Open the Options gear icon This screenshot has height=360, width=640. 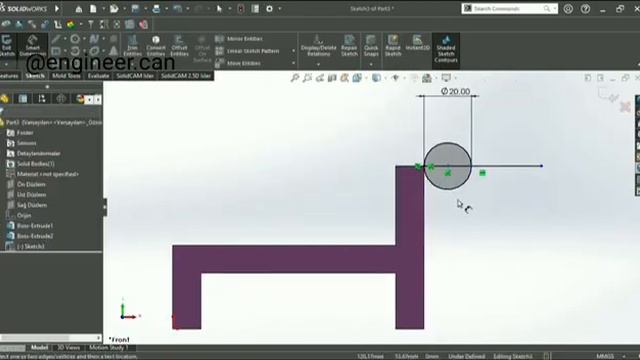click(x=269, y=9)
